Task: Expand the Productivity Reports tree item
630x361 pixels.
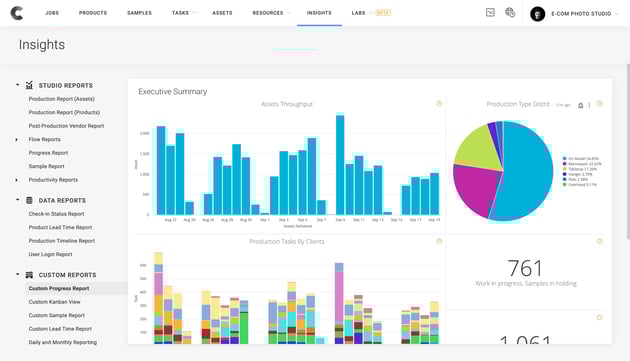Action: tap(16, 180)
